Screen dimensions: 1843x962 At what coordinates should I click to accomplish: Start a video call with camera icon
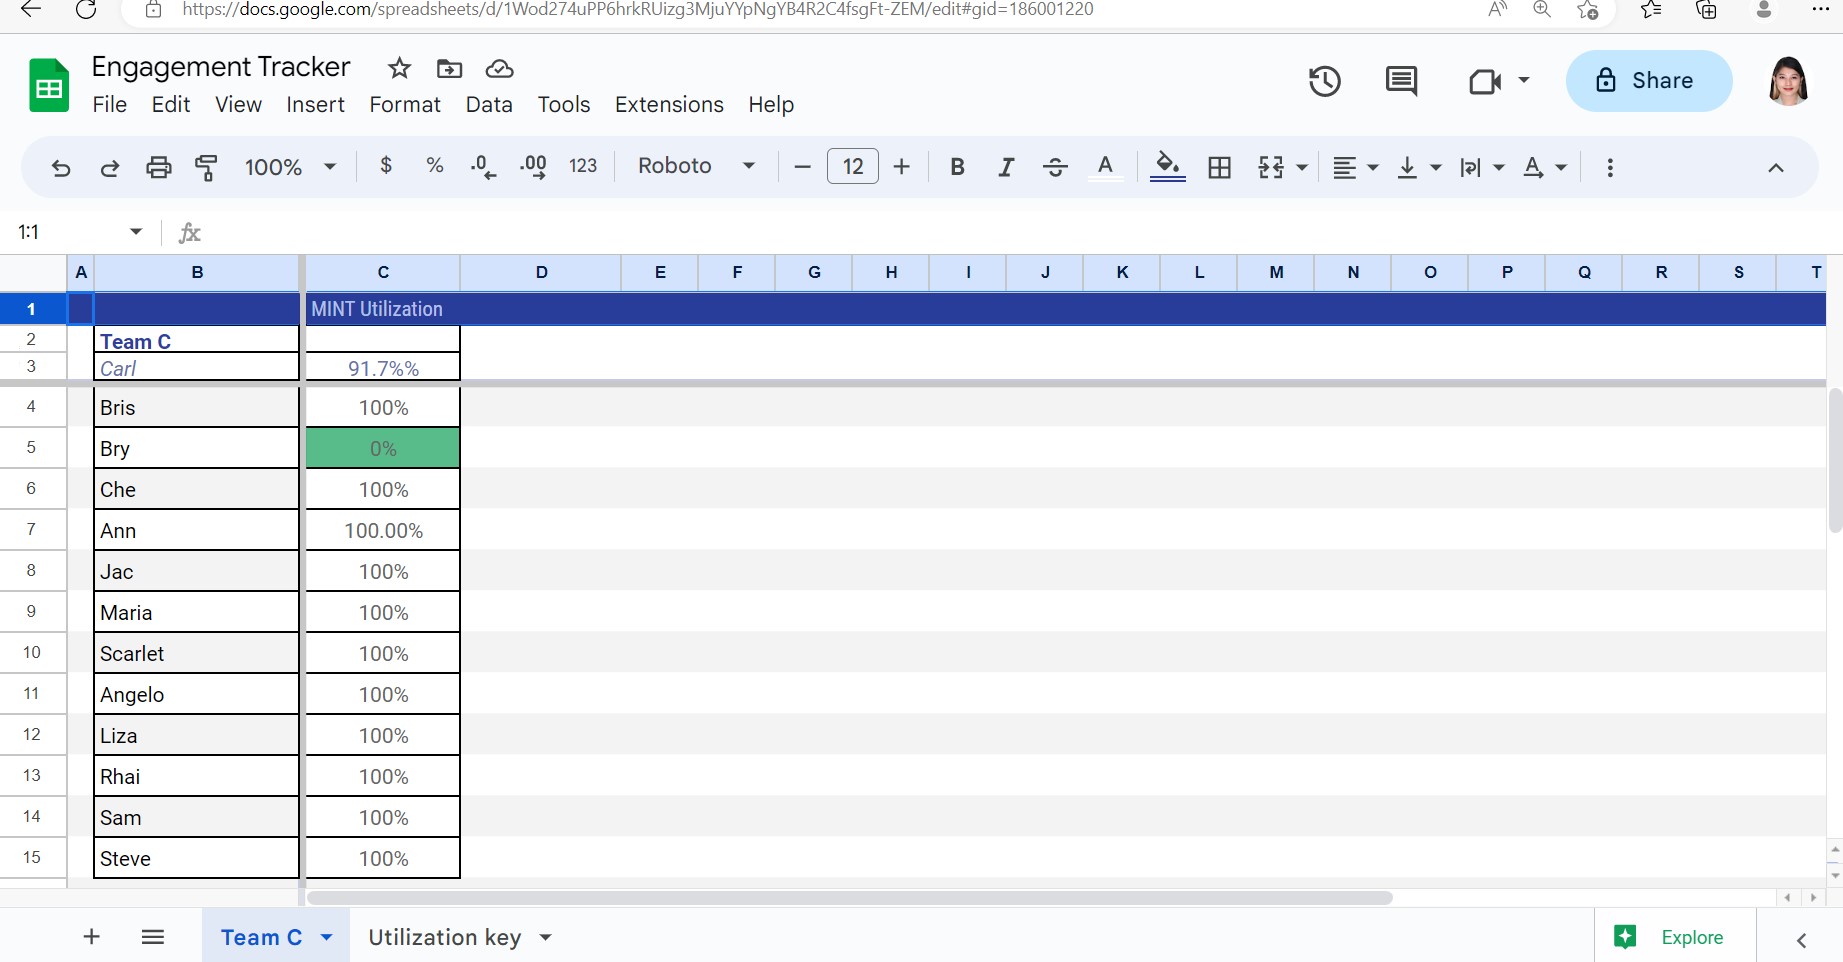[x=1485, y=81]
